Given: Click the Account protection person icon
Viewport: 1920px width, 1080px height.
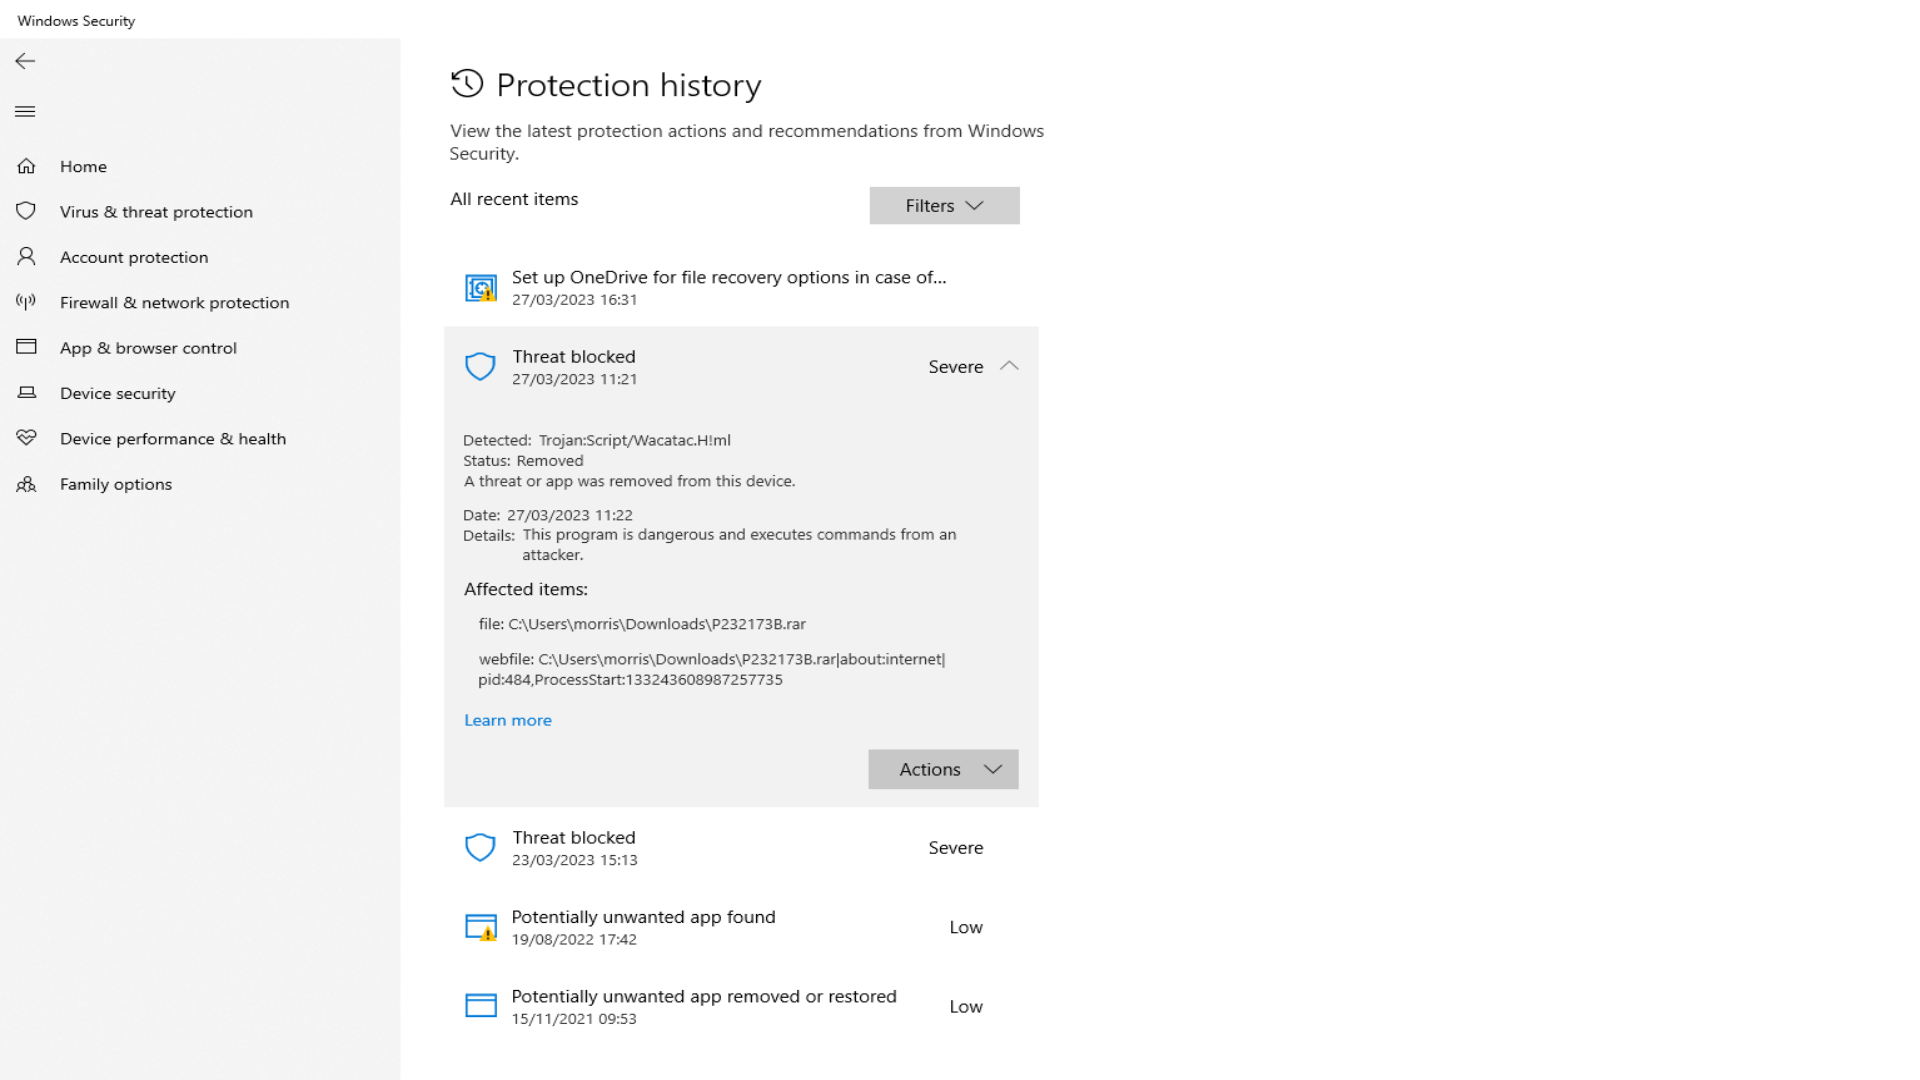Looking at the screenshot, I should point(26,257).
